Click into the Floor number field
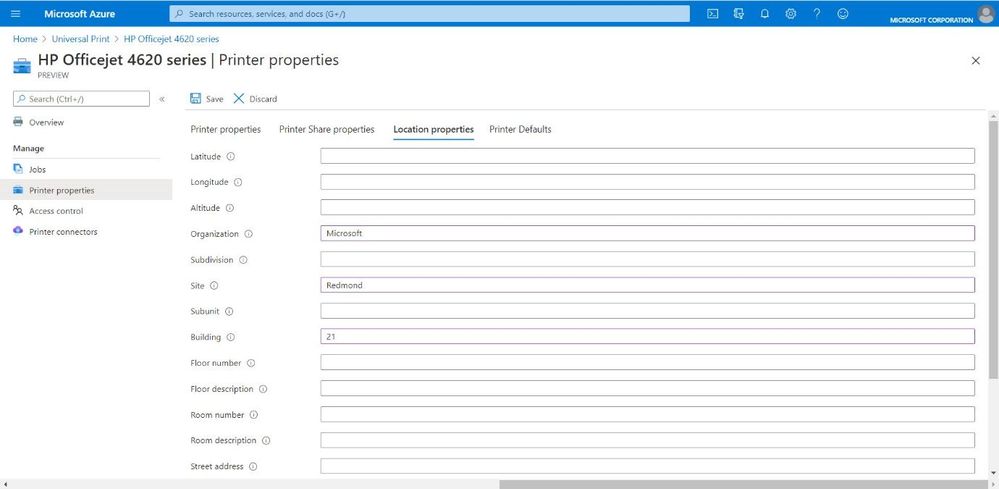The height and width of the screenshot is (489, 999). [x=647, y=363]
